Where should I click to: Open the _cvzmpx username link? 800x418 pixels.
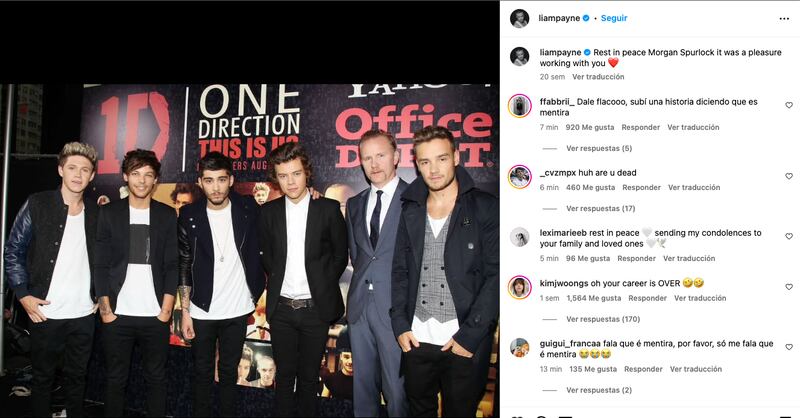tap(557, 173)
